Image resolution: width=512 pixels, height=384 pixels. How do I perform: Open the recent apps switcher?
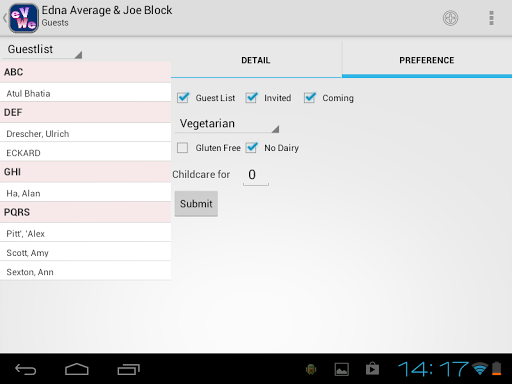[x=128, y=369]
